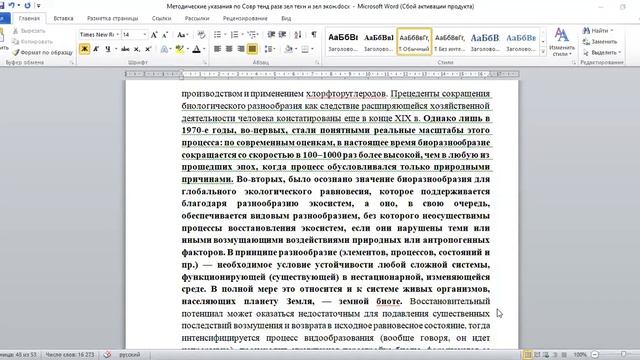
Task: Decrease font size with Shrink Font icon
Action: pyautogui.click(x=165, y=35)
